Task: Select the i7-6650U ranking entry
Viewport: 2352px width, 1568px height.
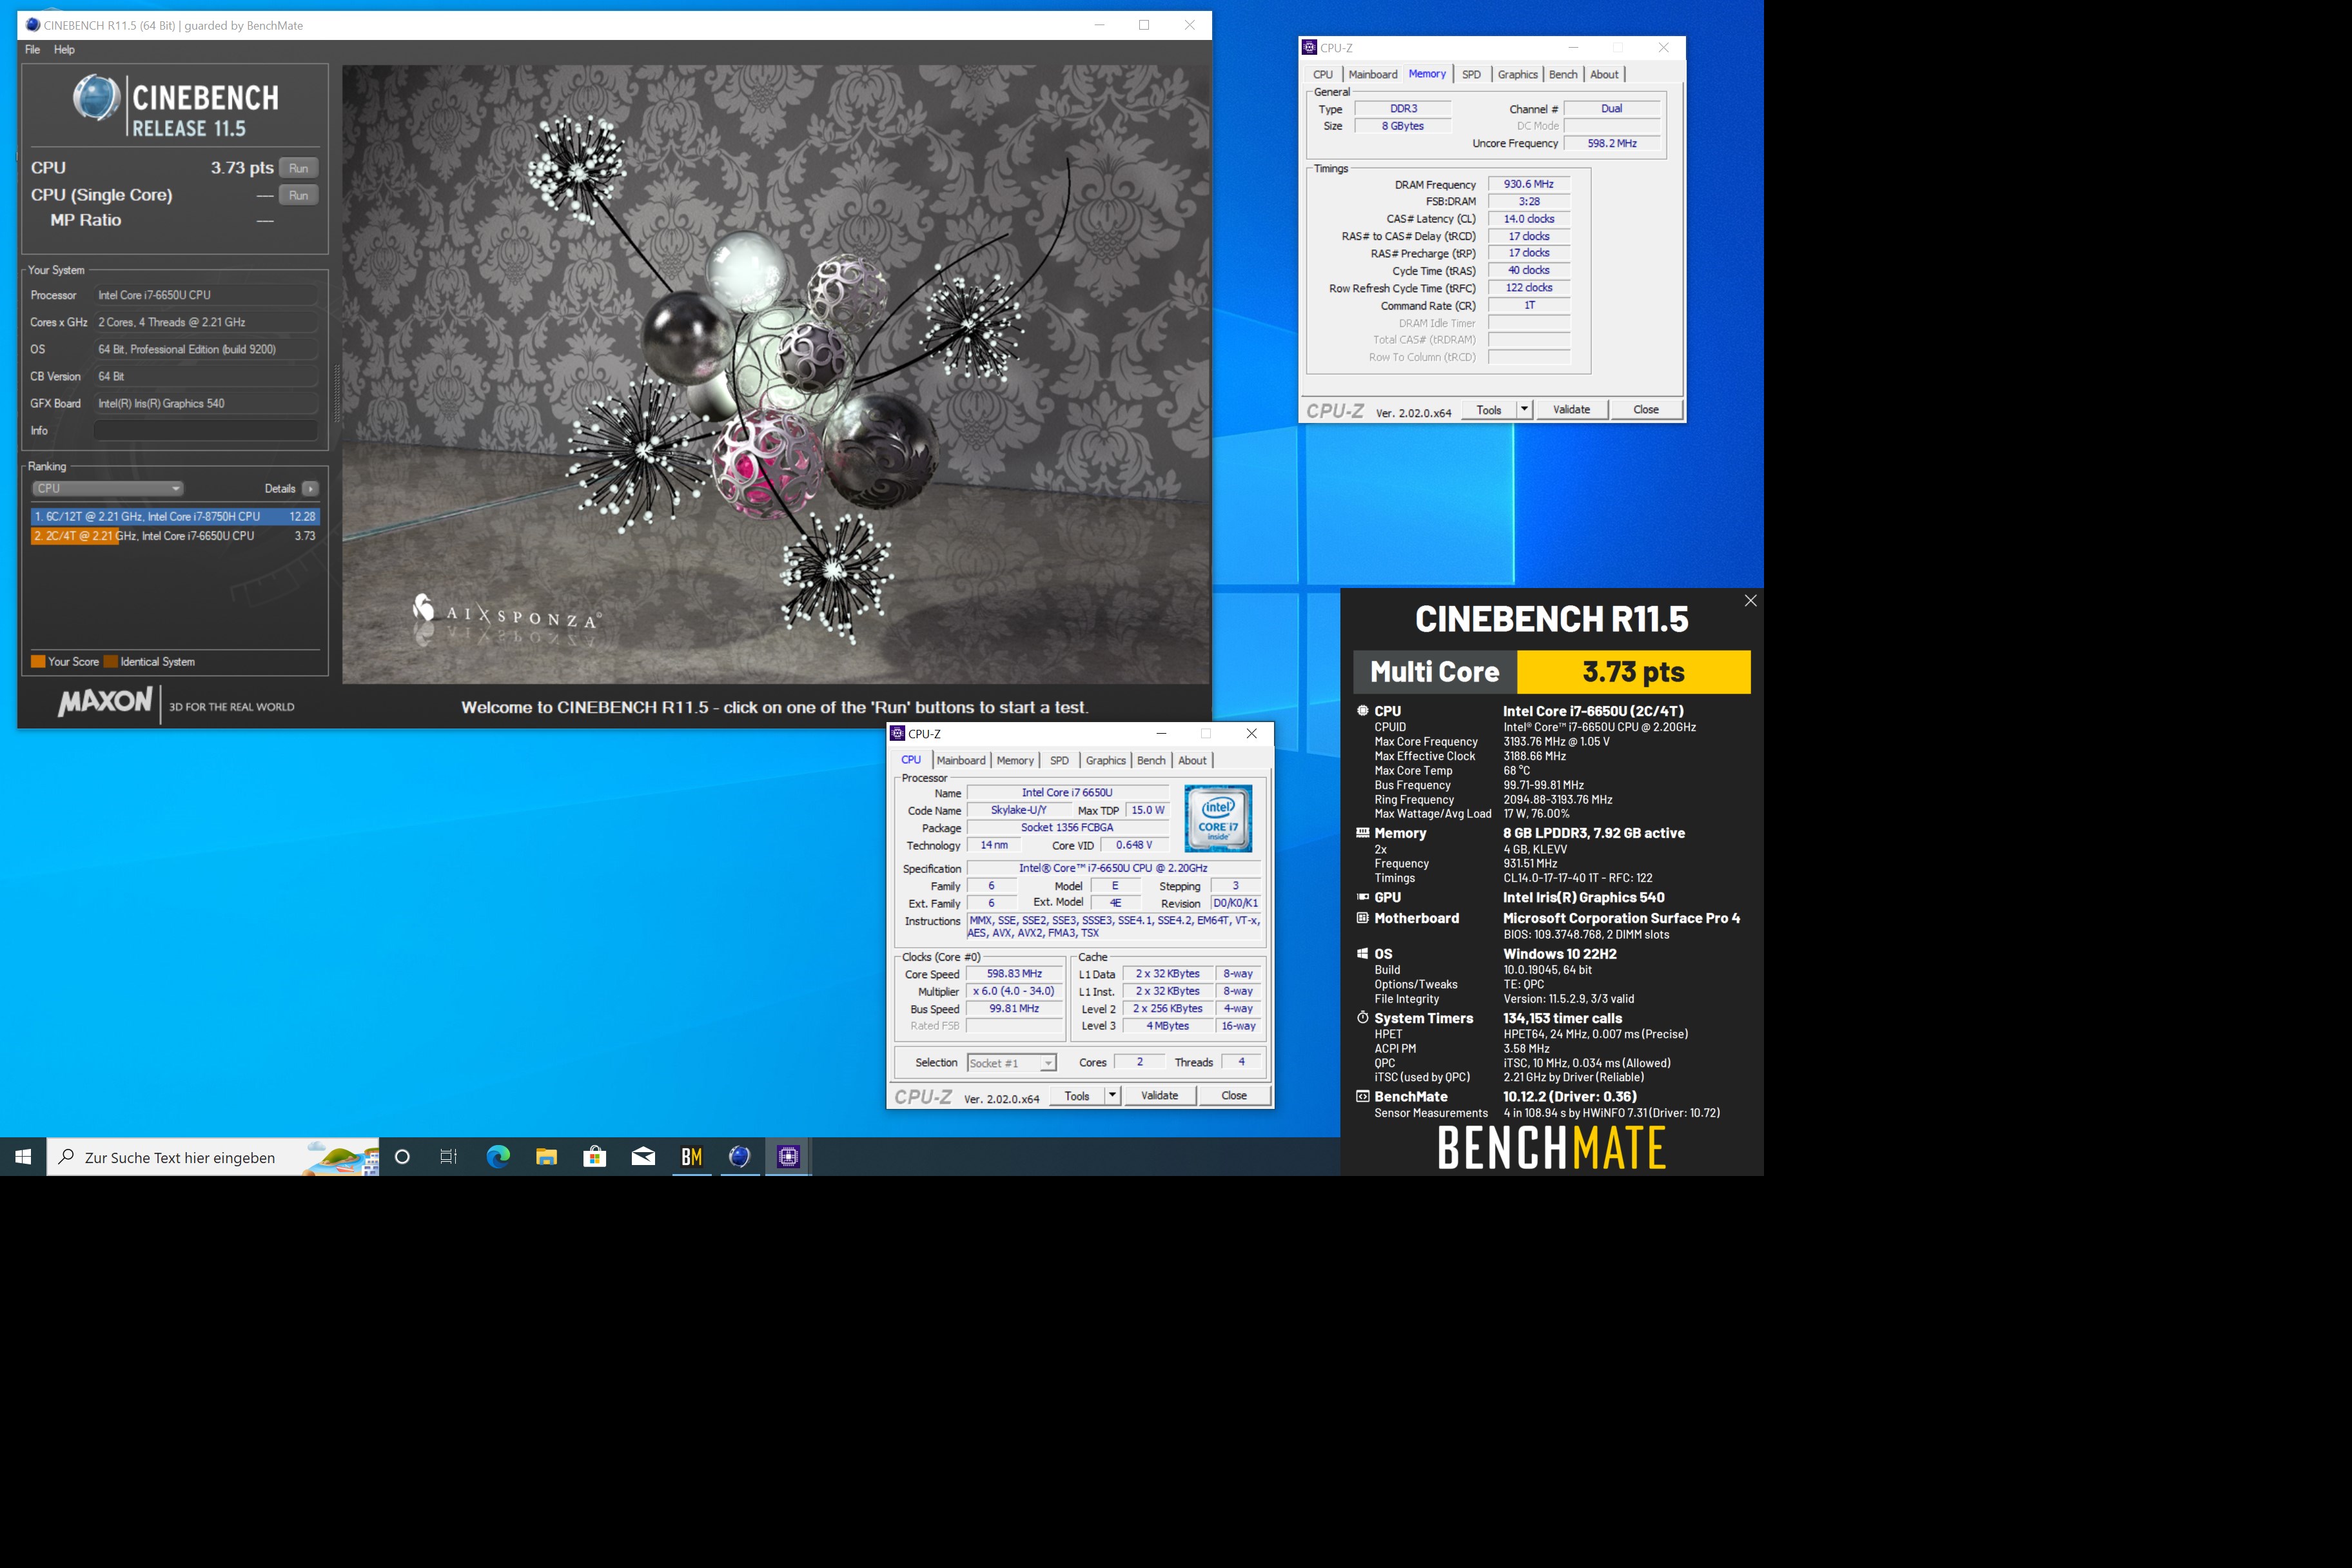Action: coord(175,536)
